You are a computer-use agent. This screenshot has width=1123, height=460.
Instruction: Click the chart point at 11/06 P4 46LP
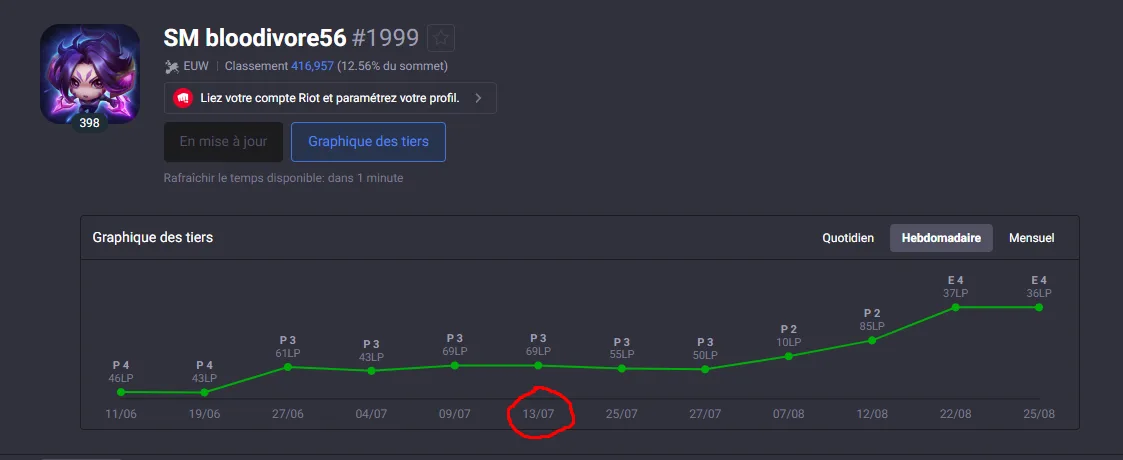121,392
